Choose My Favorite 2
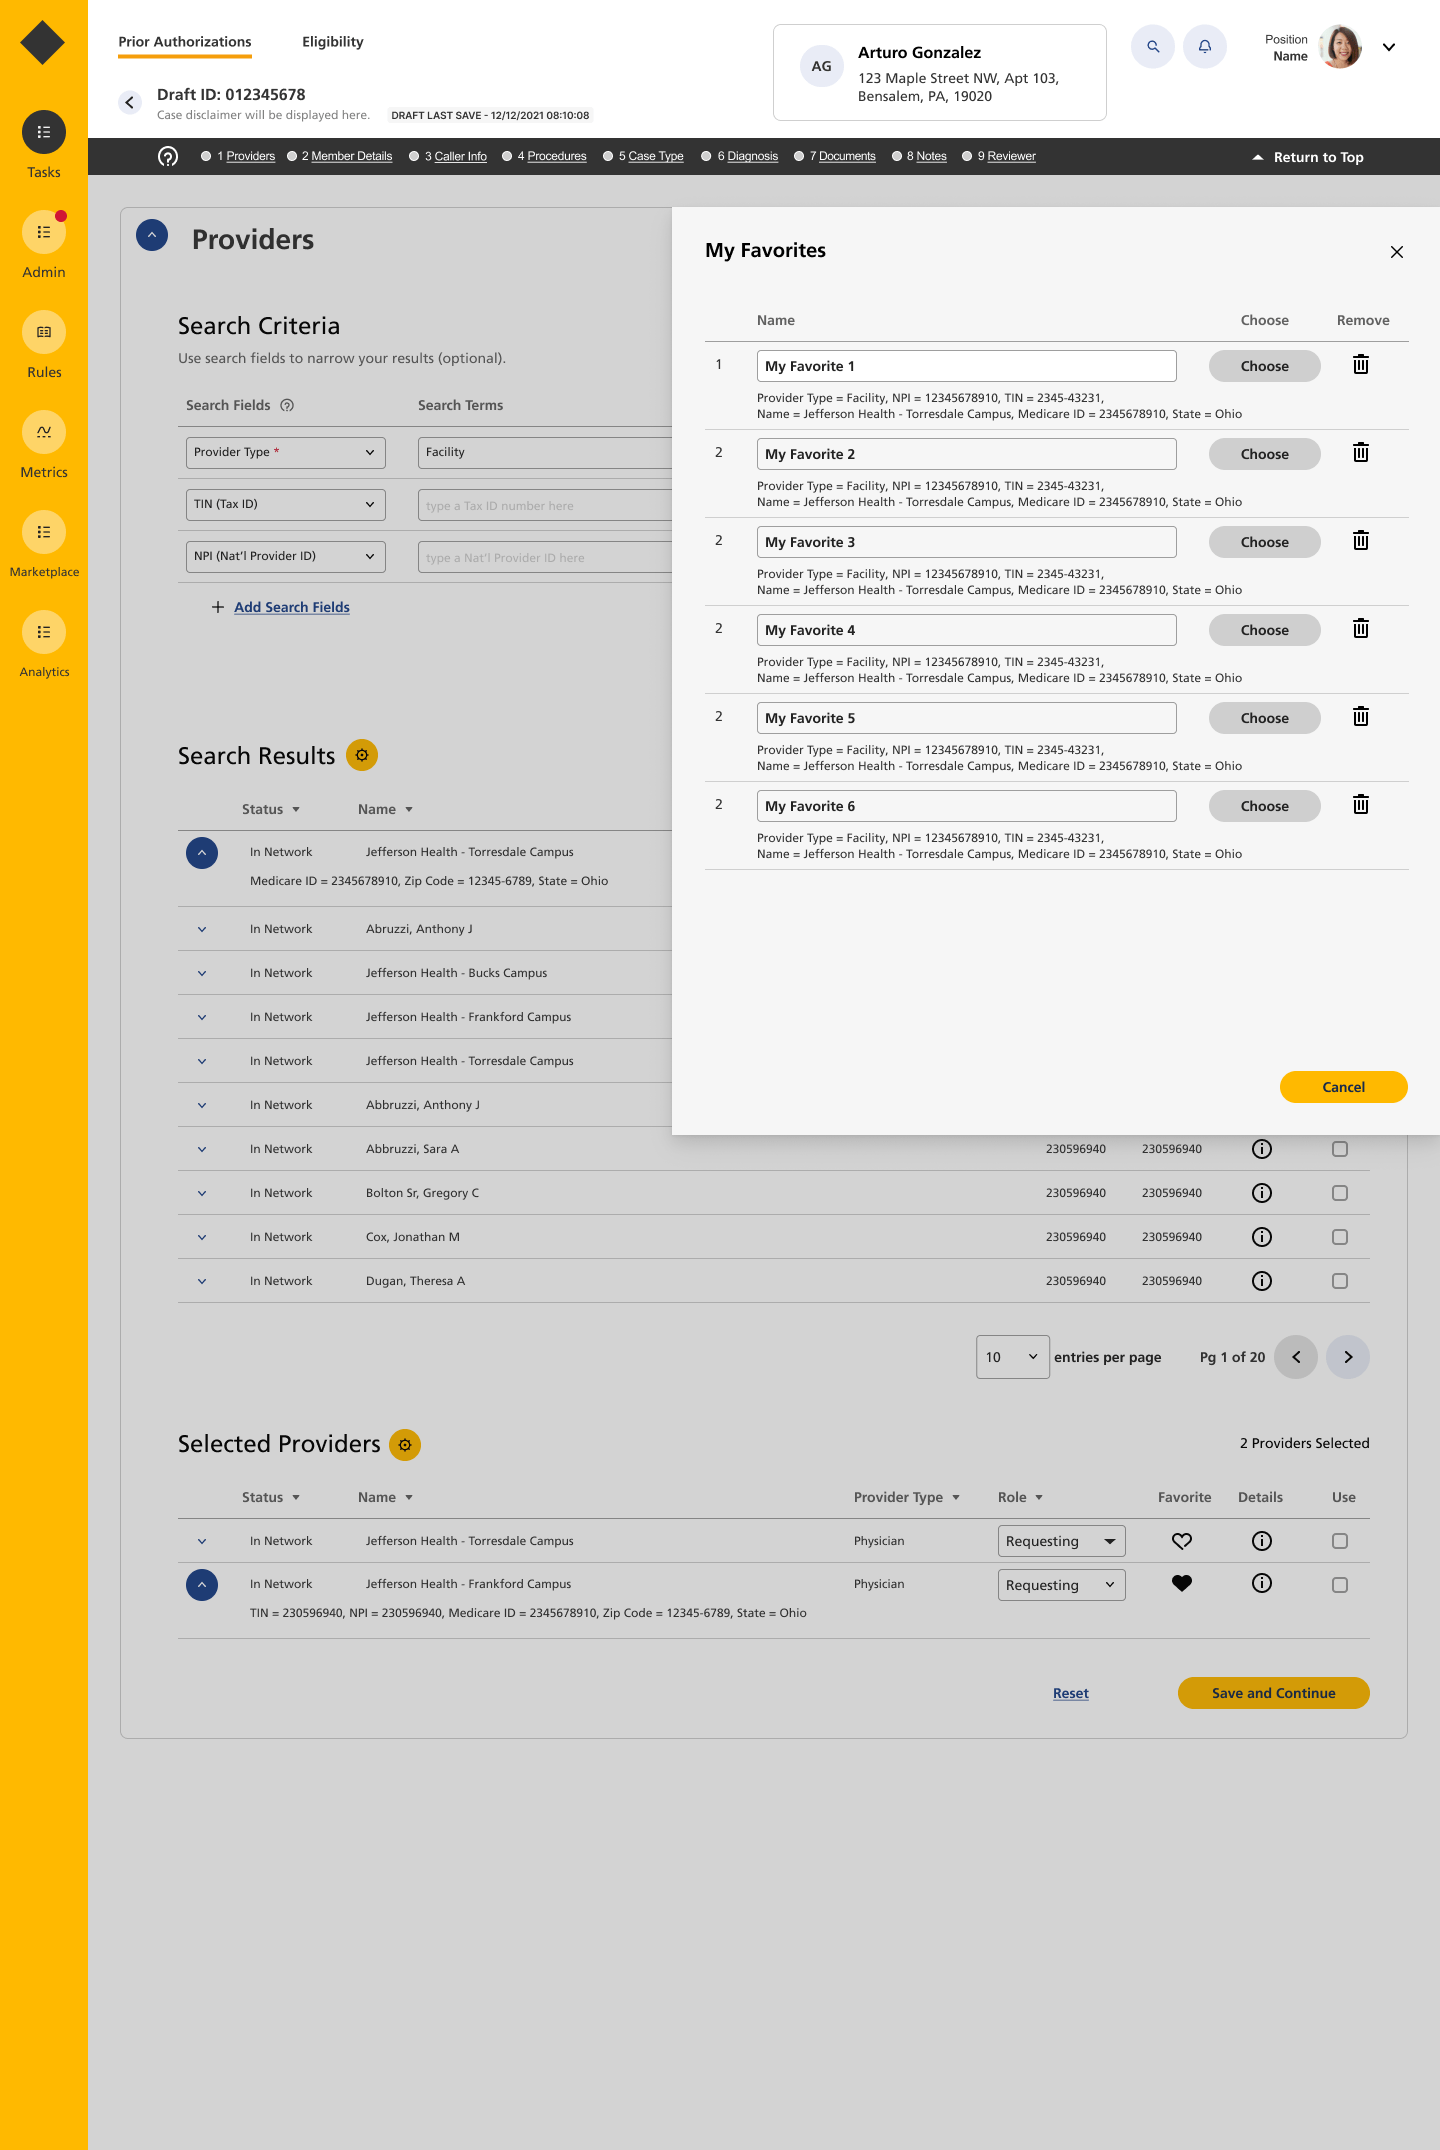The width and height of the screenshot is (1440, 2150). click(1264, 454)
